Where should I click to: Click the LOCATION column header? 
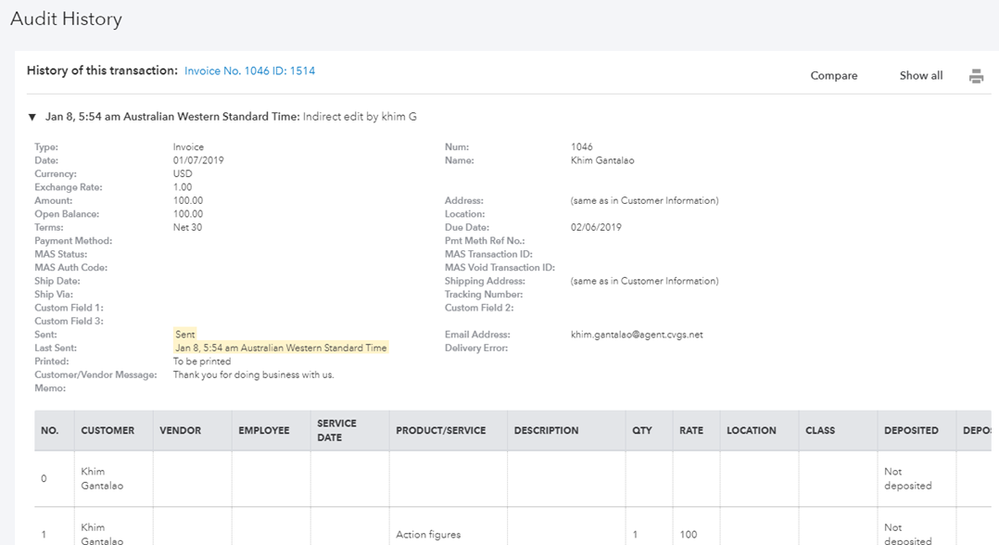(751, 431)
